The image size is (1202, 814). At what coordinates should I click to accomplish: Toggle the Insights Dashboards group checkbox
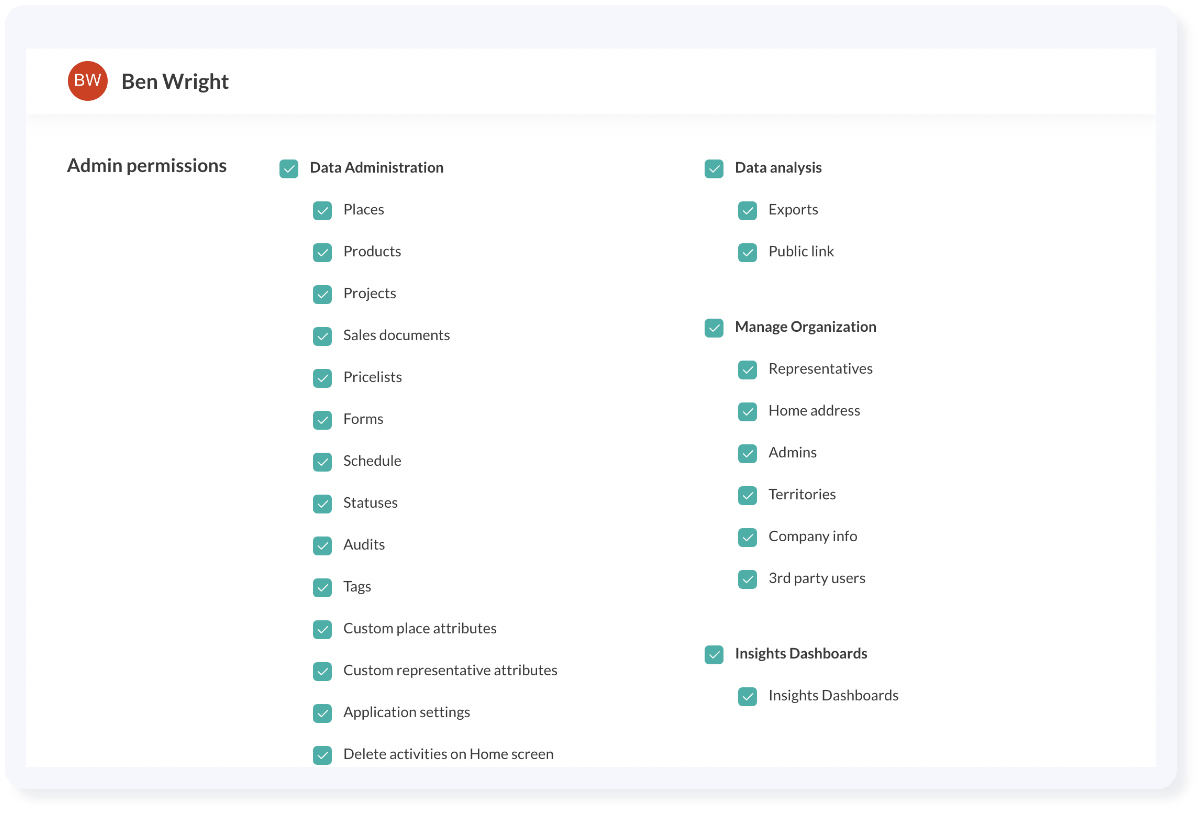(714, 654)
